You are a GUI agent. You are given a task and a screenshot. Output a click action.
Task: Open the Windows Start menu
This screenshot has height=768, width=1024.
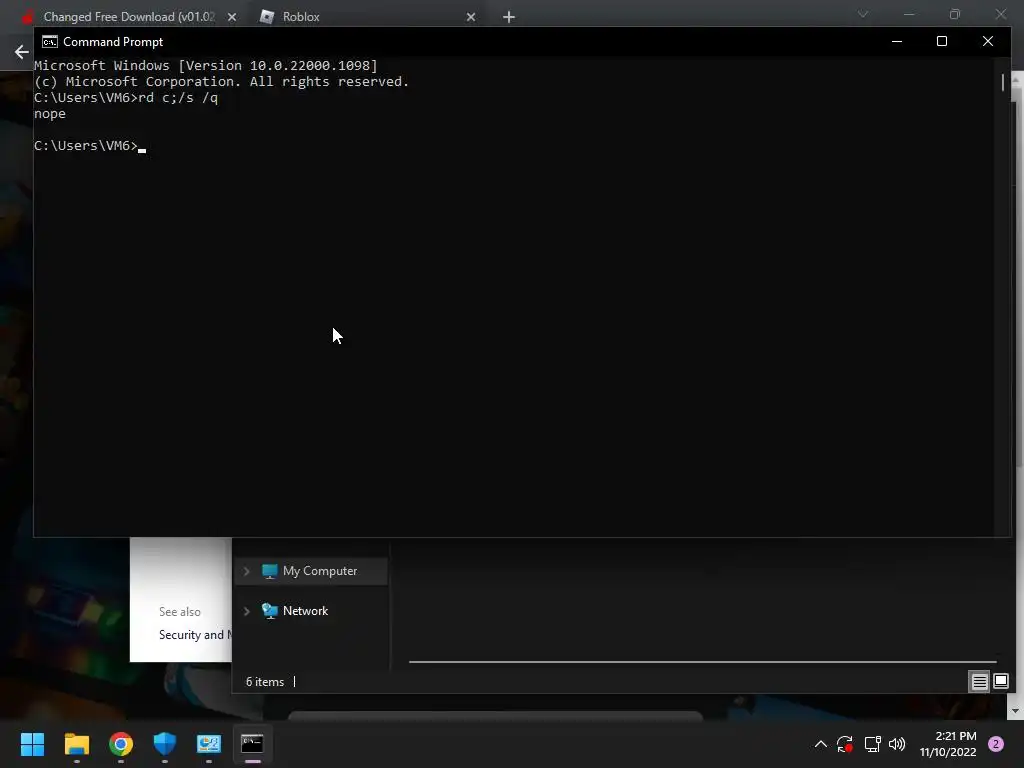coord(32,744)
